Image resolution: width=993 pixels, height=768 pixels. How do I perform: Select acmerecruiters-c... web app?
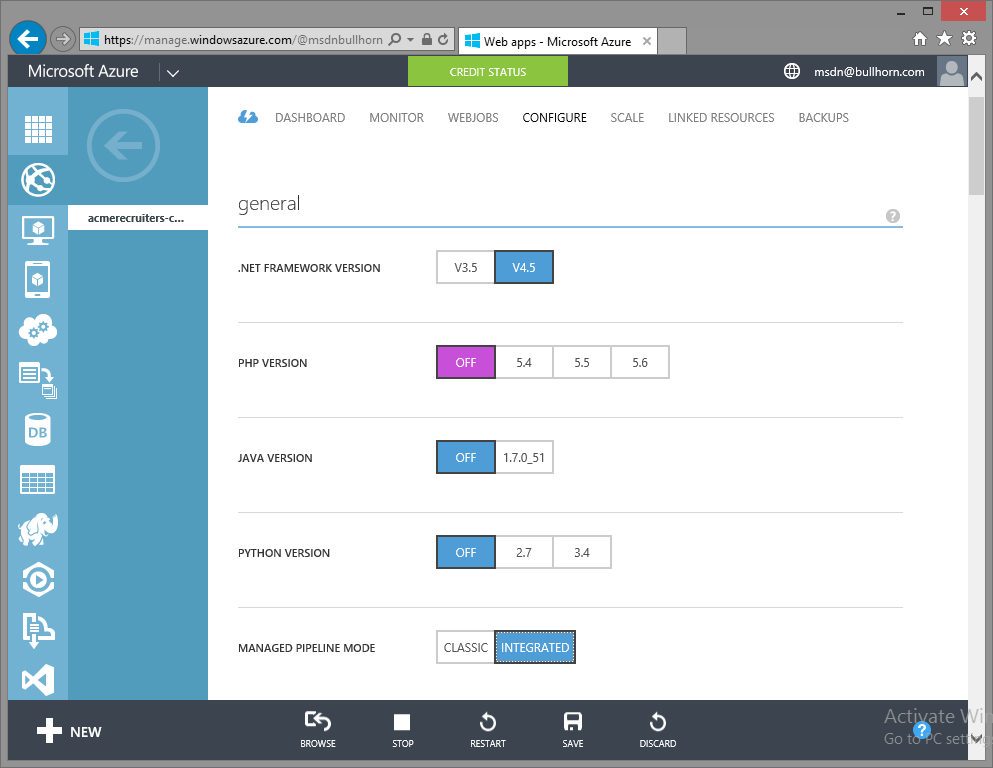click(x=138, y=218)
